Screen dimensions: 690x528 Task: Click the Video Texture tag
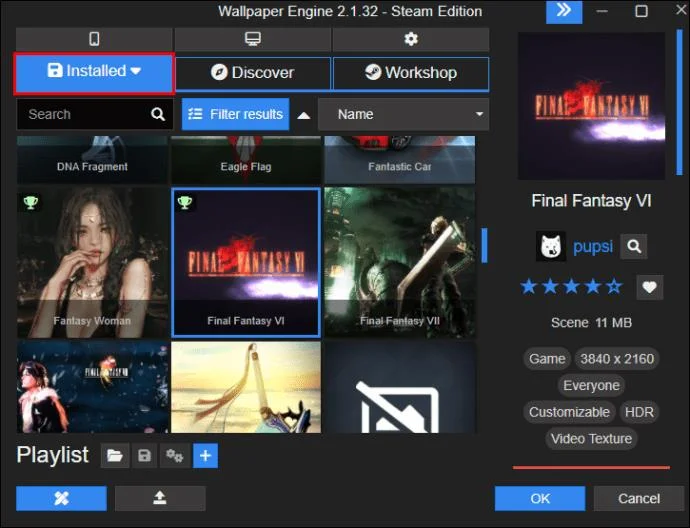[591, 439]
